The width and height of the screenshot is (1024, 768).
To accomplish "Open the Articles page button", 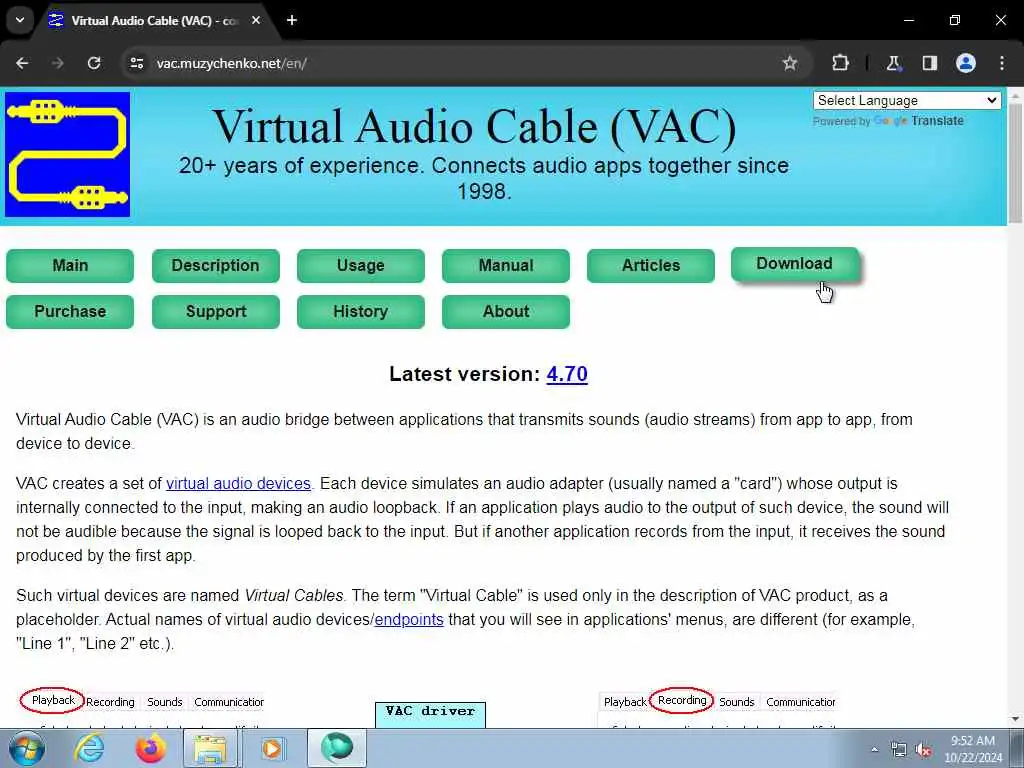I will 650,266.
